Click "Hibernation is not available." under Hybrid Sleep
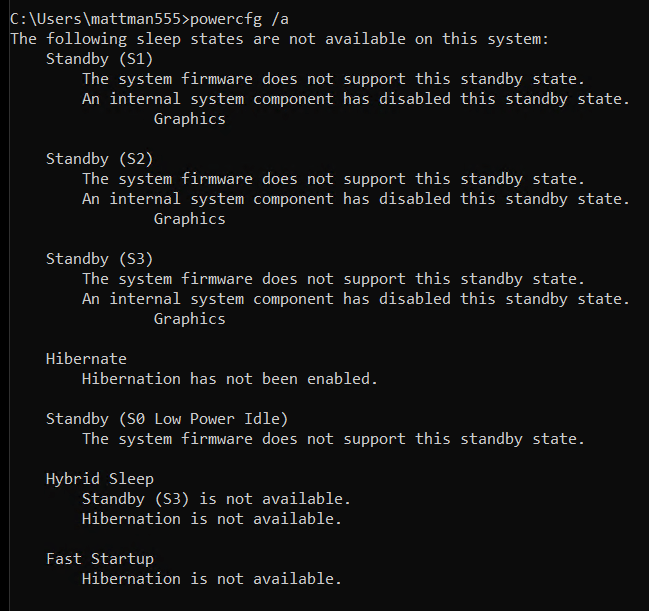Image resolution: width=649 pixels, height=611 pixels. tap(212, 519)
